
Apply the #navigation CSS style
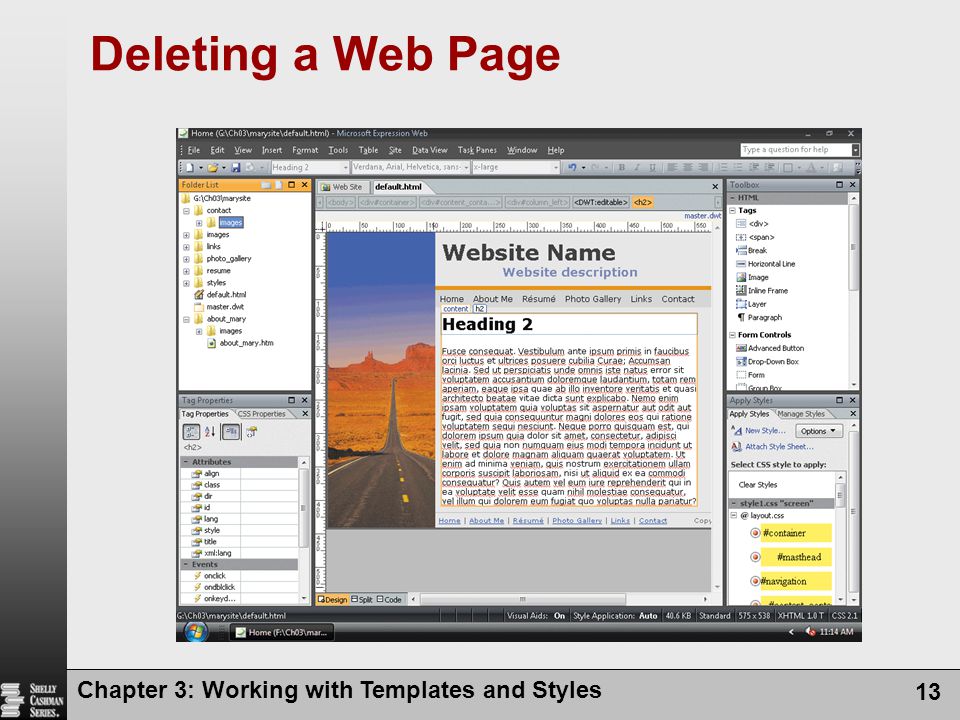790,581
